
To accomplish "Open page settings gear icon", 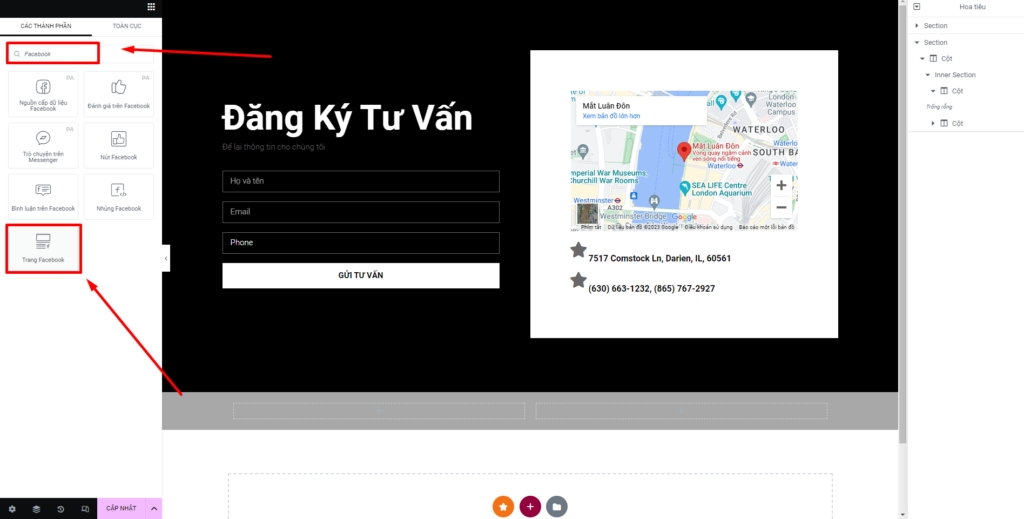I will tap(12, 509).
